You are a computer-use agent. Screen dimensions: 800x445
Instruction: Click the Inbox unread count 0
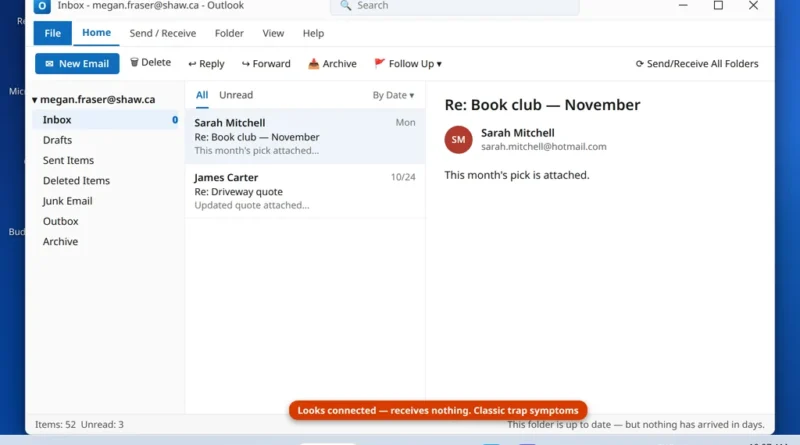pyautogui.click(x=174, y=120)
